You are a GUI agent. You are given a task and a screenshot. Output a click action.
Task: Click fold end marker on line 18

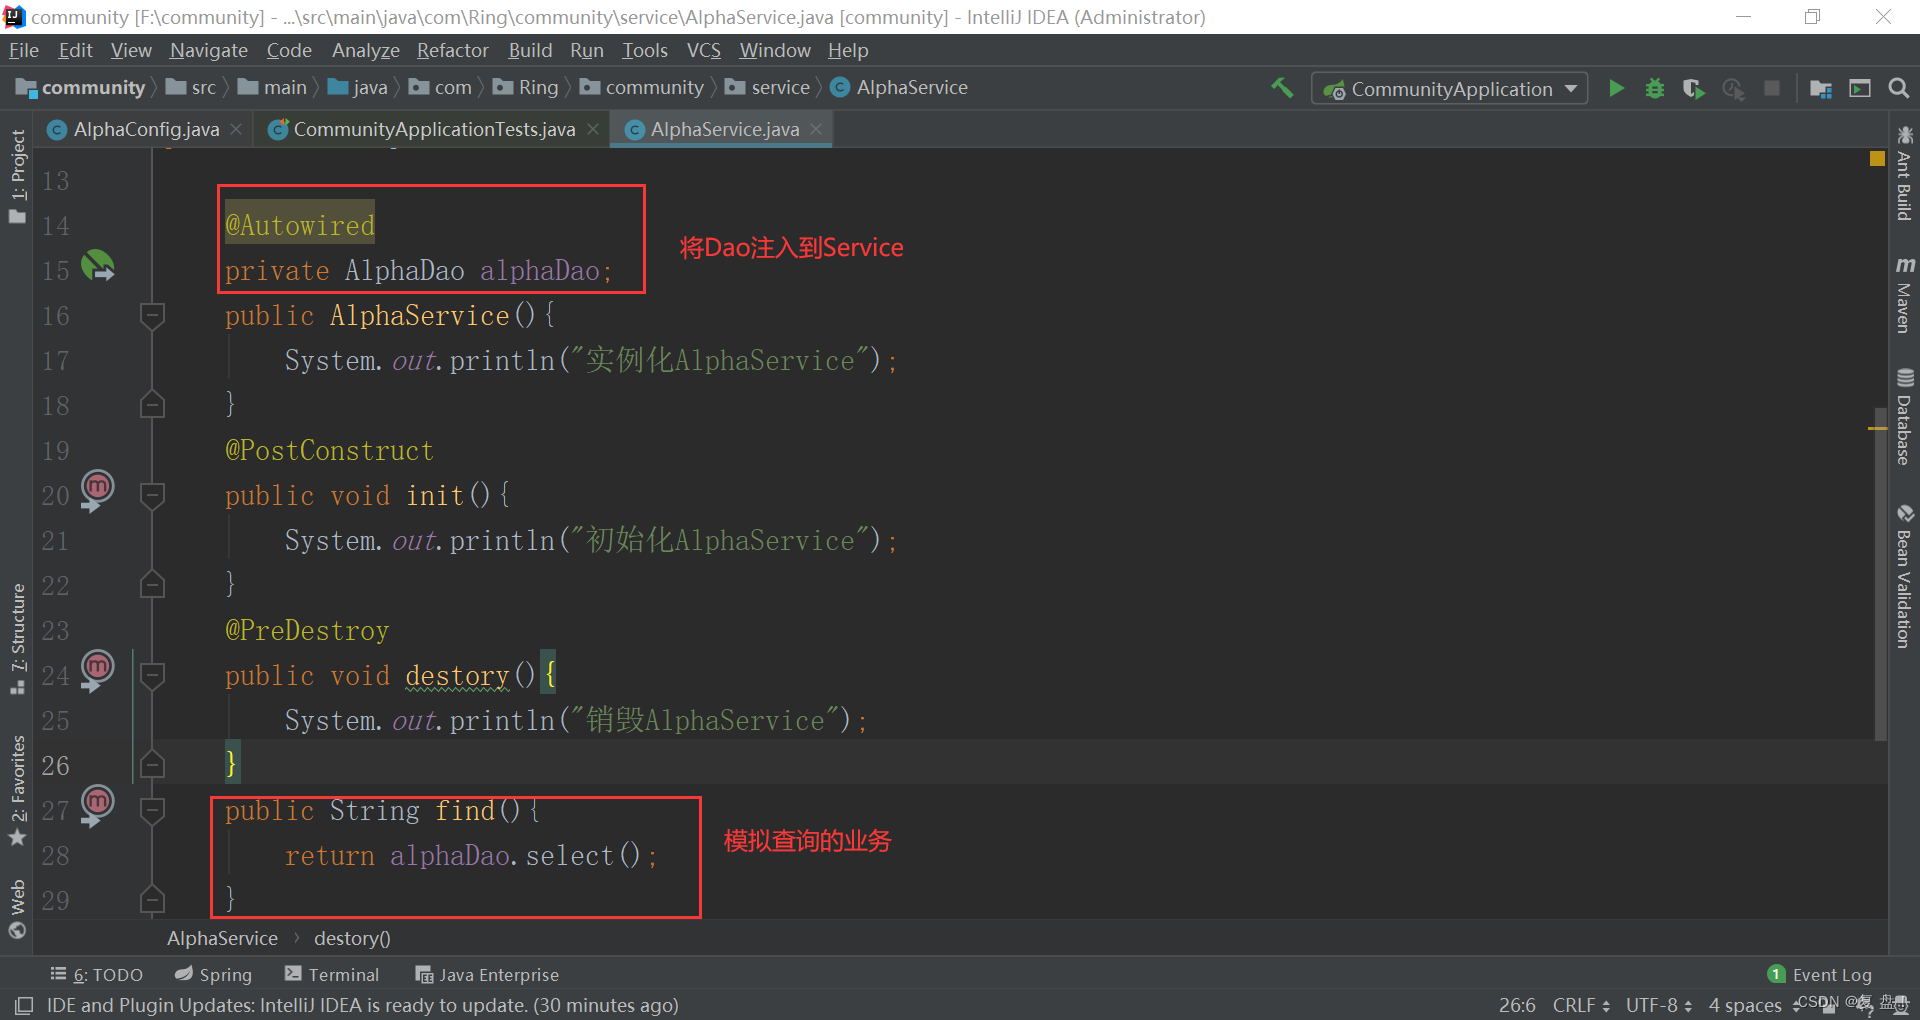[x=152, y=404]
